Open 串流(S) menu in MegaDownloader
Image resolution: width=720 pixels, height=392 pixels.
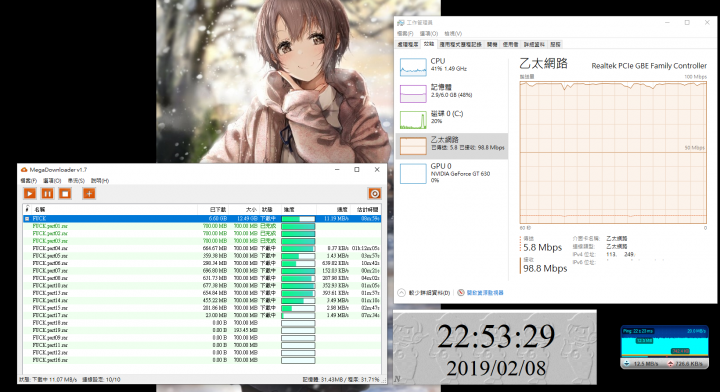[x=76, y=180]
